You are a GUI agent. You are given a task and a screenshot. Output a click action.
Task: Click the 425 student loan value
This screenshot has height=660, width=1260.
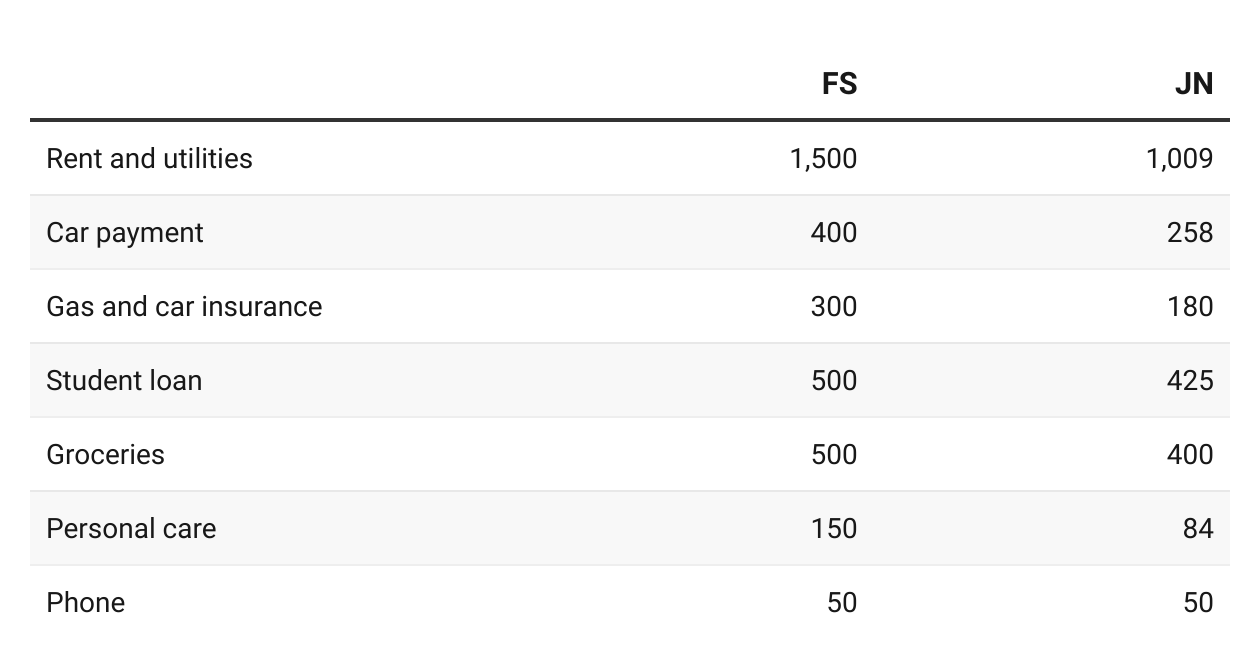1189,380
